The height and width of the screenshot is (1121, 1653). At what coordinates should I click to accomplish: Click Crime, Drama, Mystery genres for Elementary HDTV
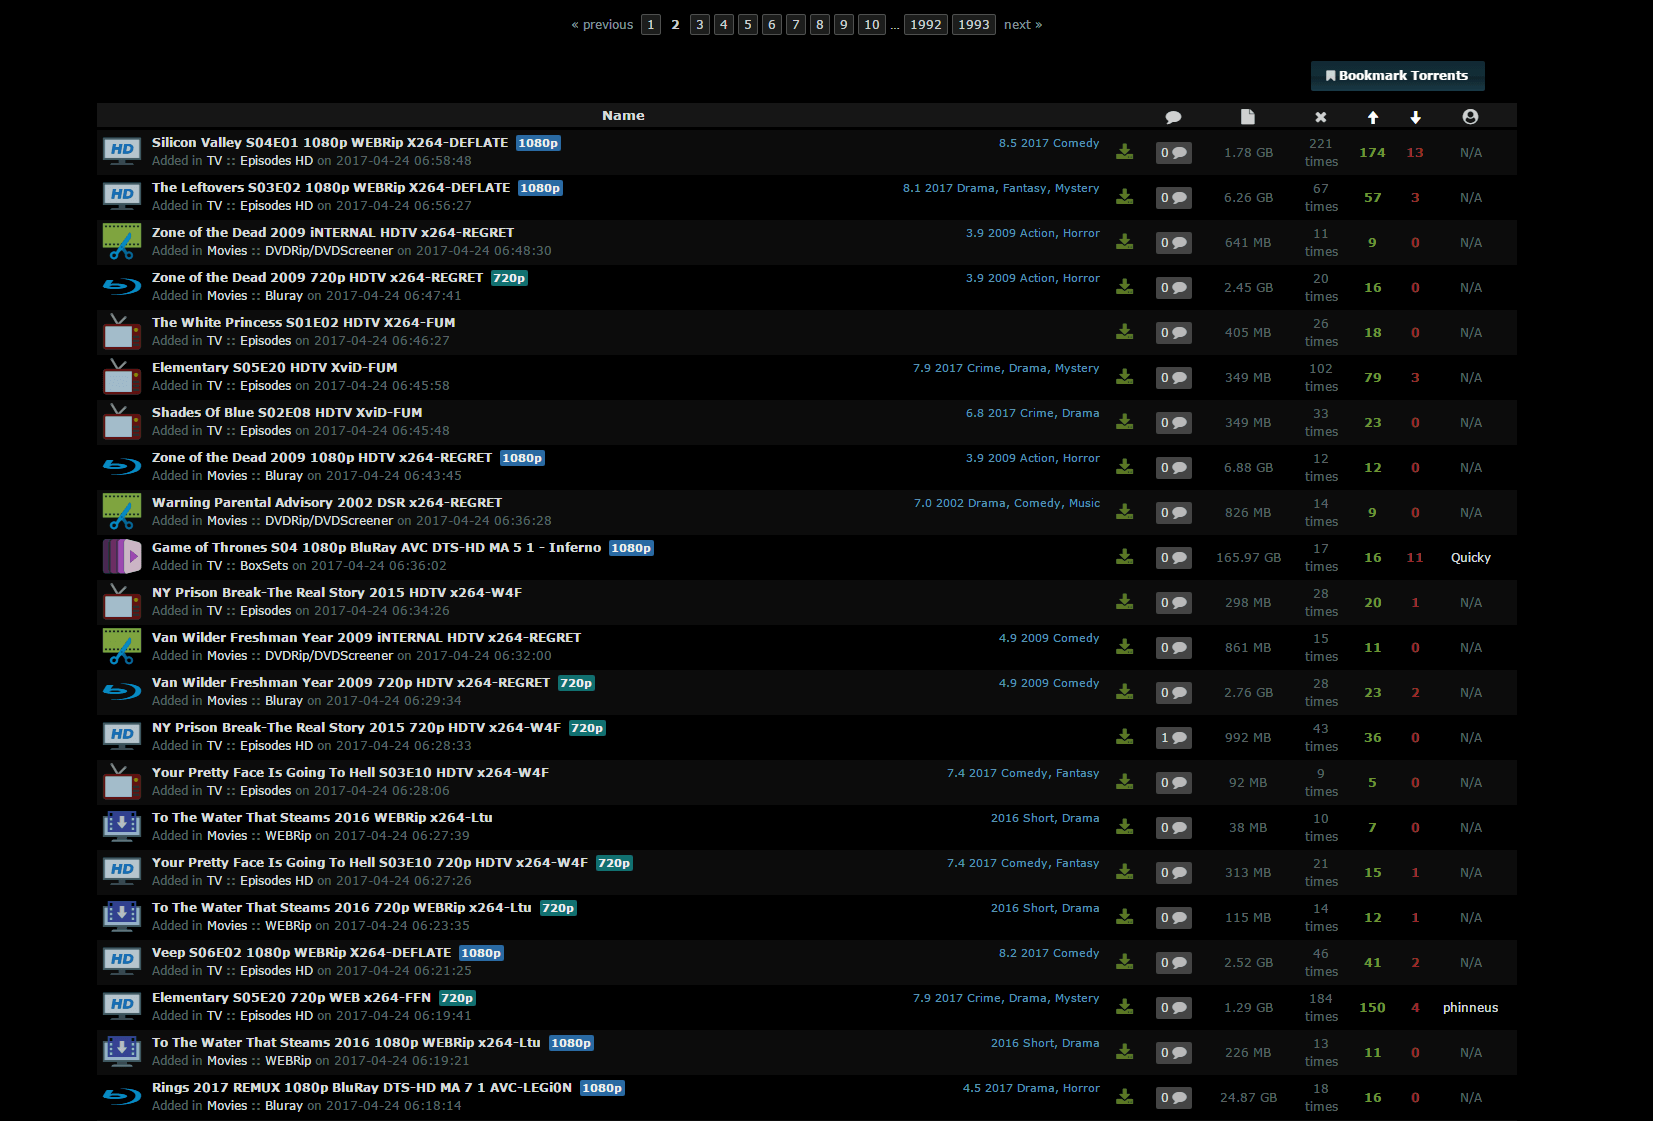pos(1033,368)
